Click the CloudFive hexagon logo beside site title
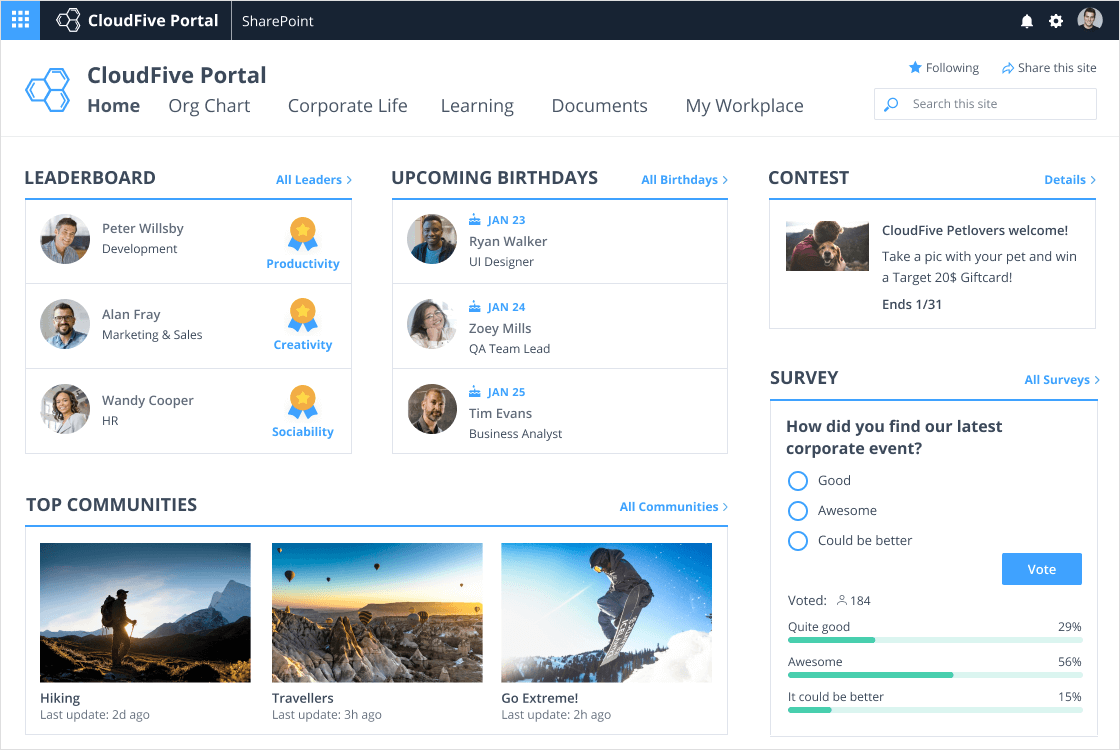Screen dimensions: 1120x750 pyautogui.click(x=47, y=90)
